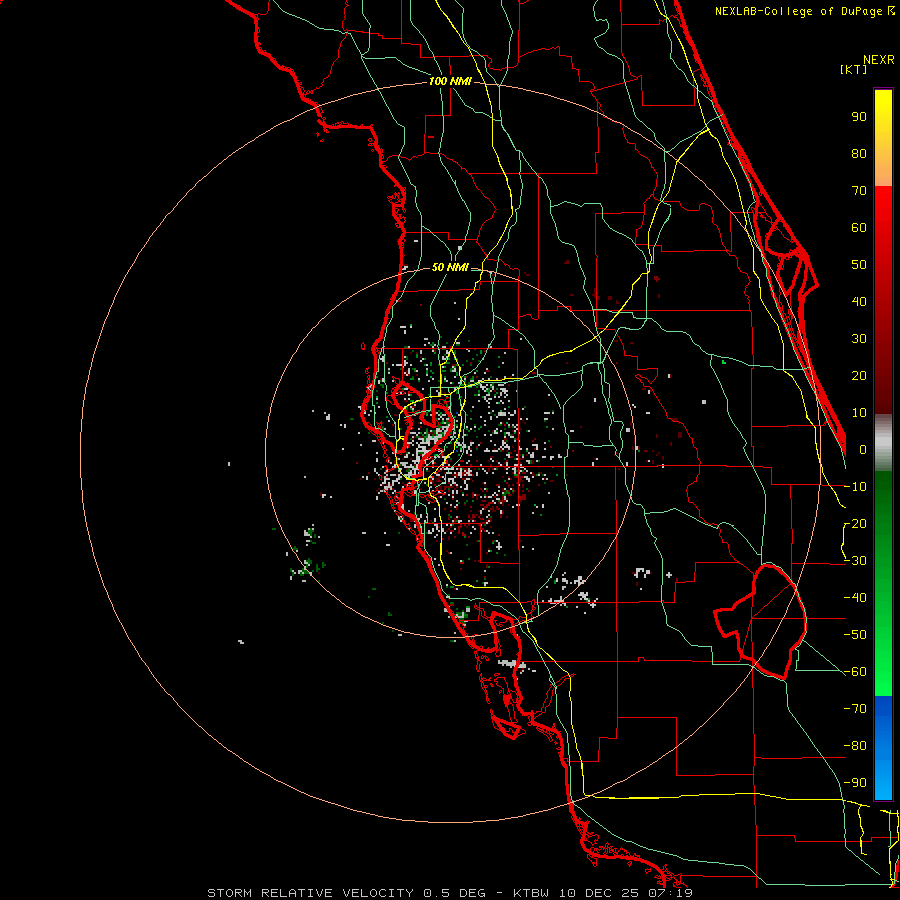The height and width of the screenshot is (900, 900).
Task: Click the 100 NMI range ring label
Action: coord(450,81)
